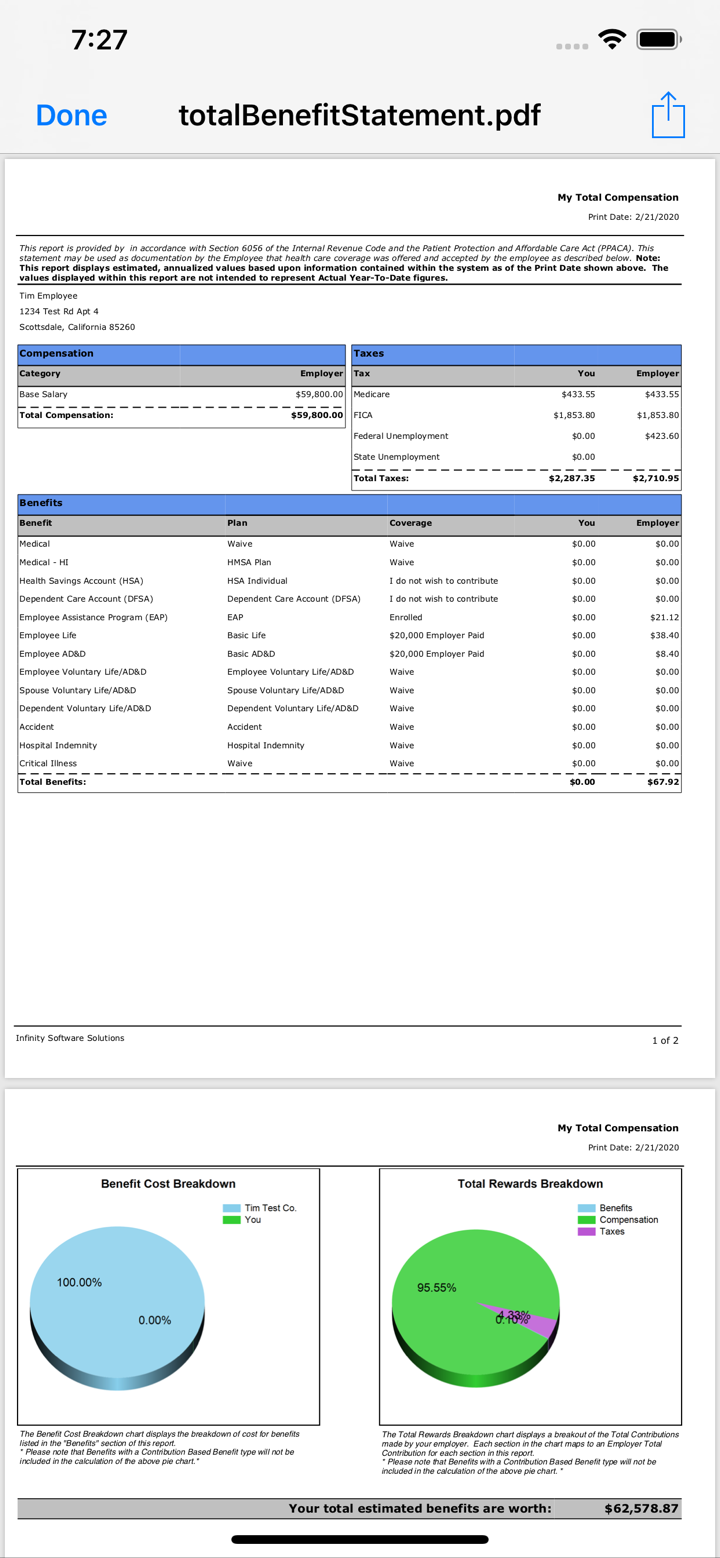Select the Compensation table header
This screenshot has height=1558, width=720.
click(182, 354)
